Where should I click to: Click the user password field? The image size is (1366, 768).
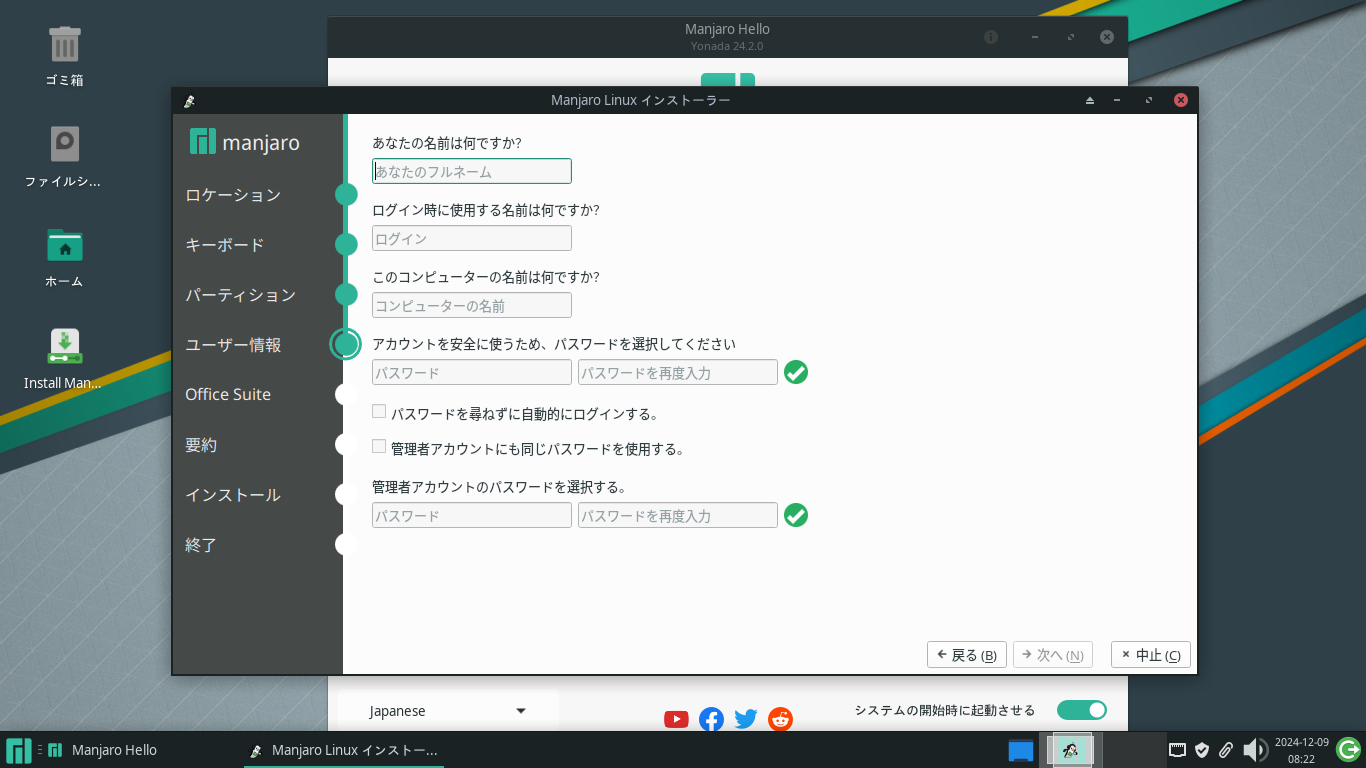point(472,372)
